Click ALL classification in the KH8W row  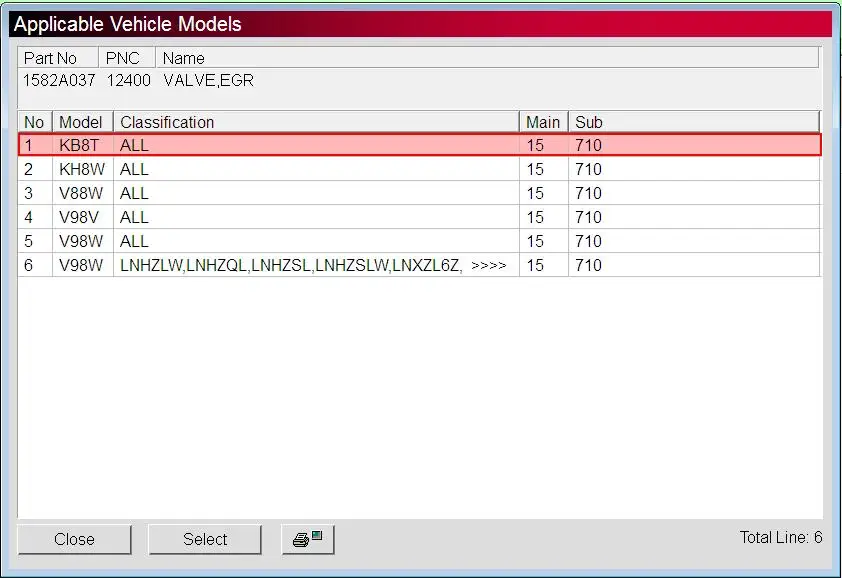tap(134, 169)
